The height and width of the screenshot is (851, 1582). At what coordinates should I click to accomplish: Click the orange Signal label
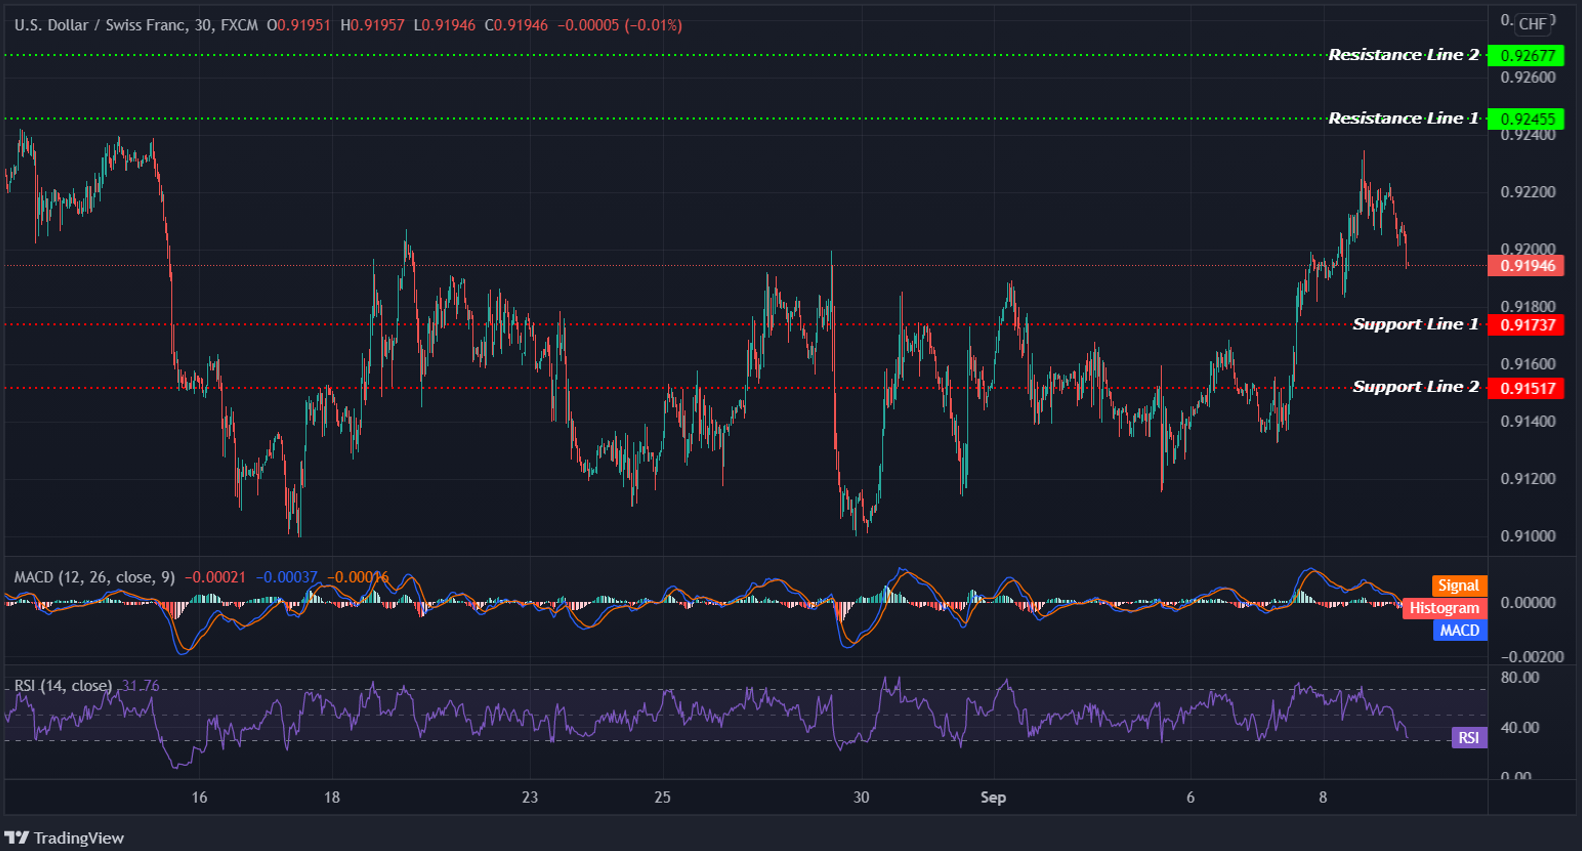[x=1458, y=586]
